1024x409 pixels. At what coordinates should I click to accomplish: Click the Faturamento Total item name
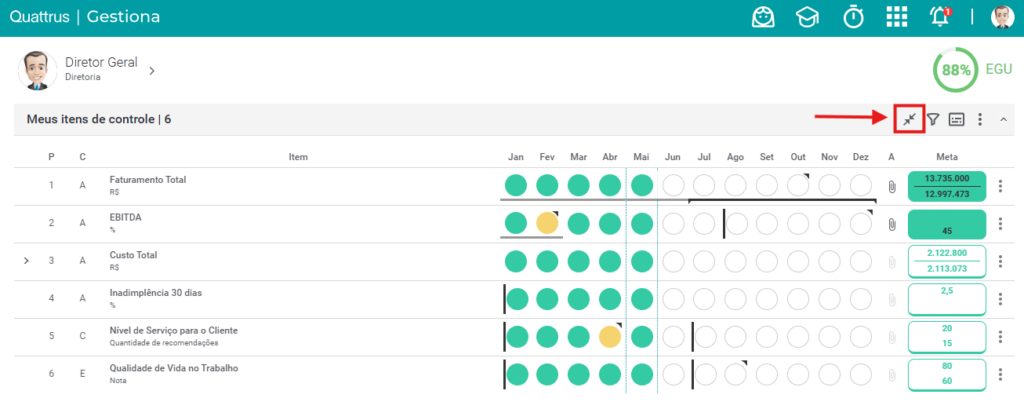[x=148, y=179]
